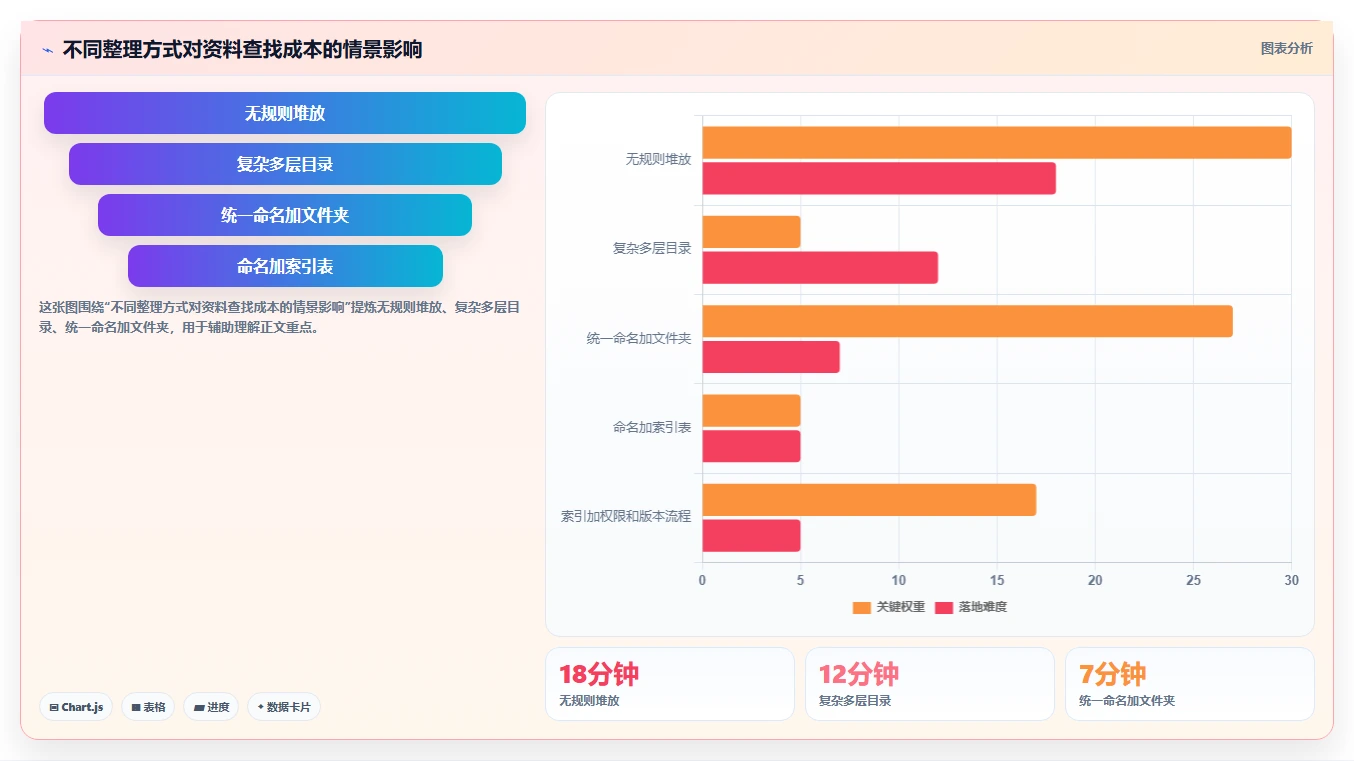Click the orange bar for 复杂多层目录
The height and width of the screenshot is (761, 1354).
pyautogui.click(x=751, y=232)
